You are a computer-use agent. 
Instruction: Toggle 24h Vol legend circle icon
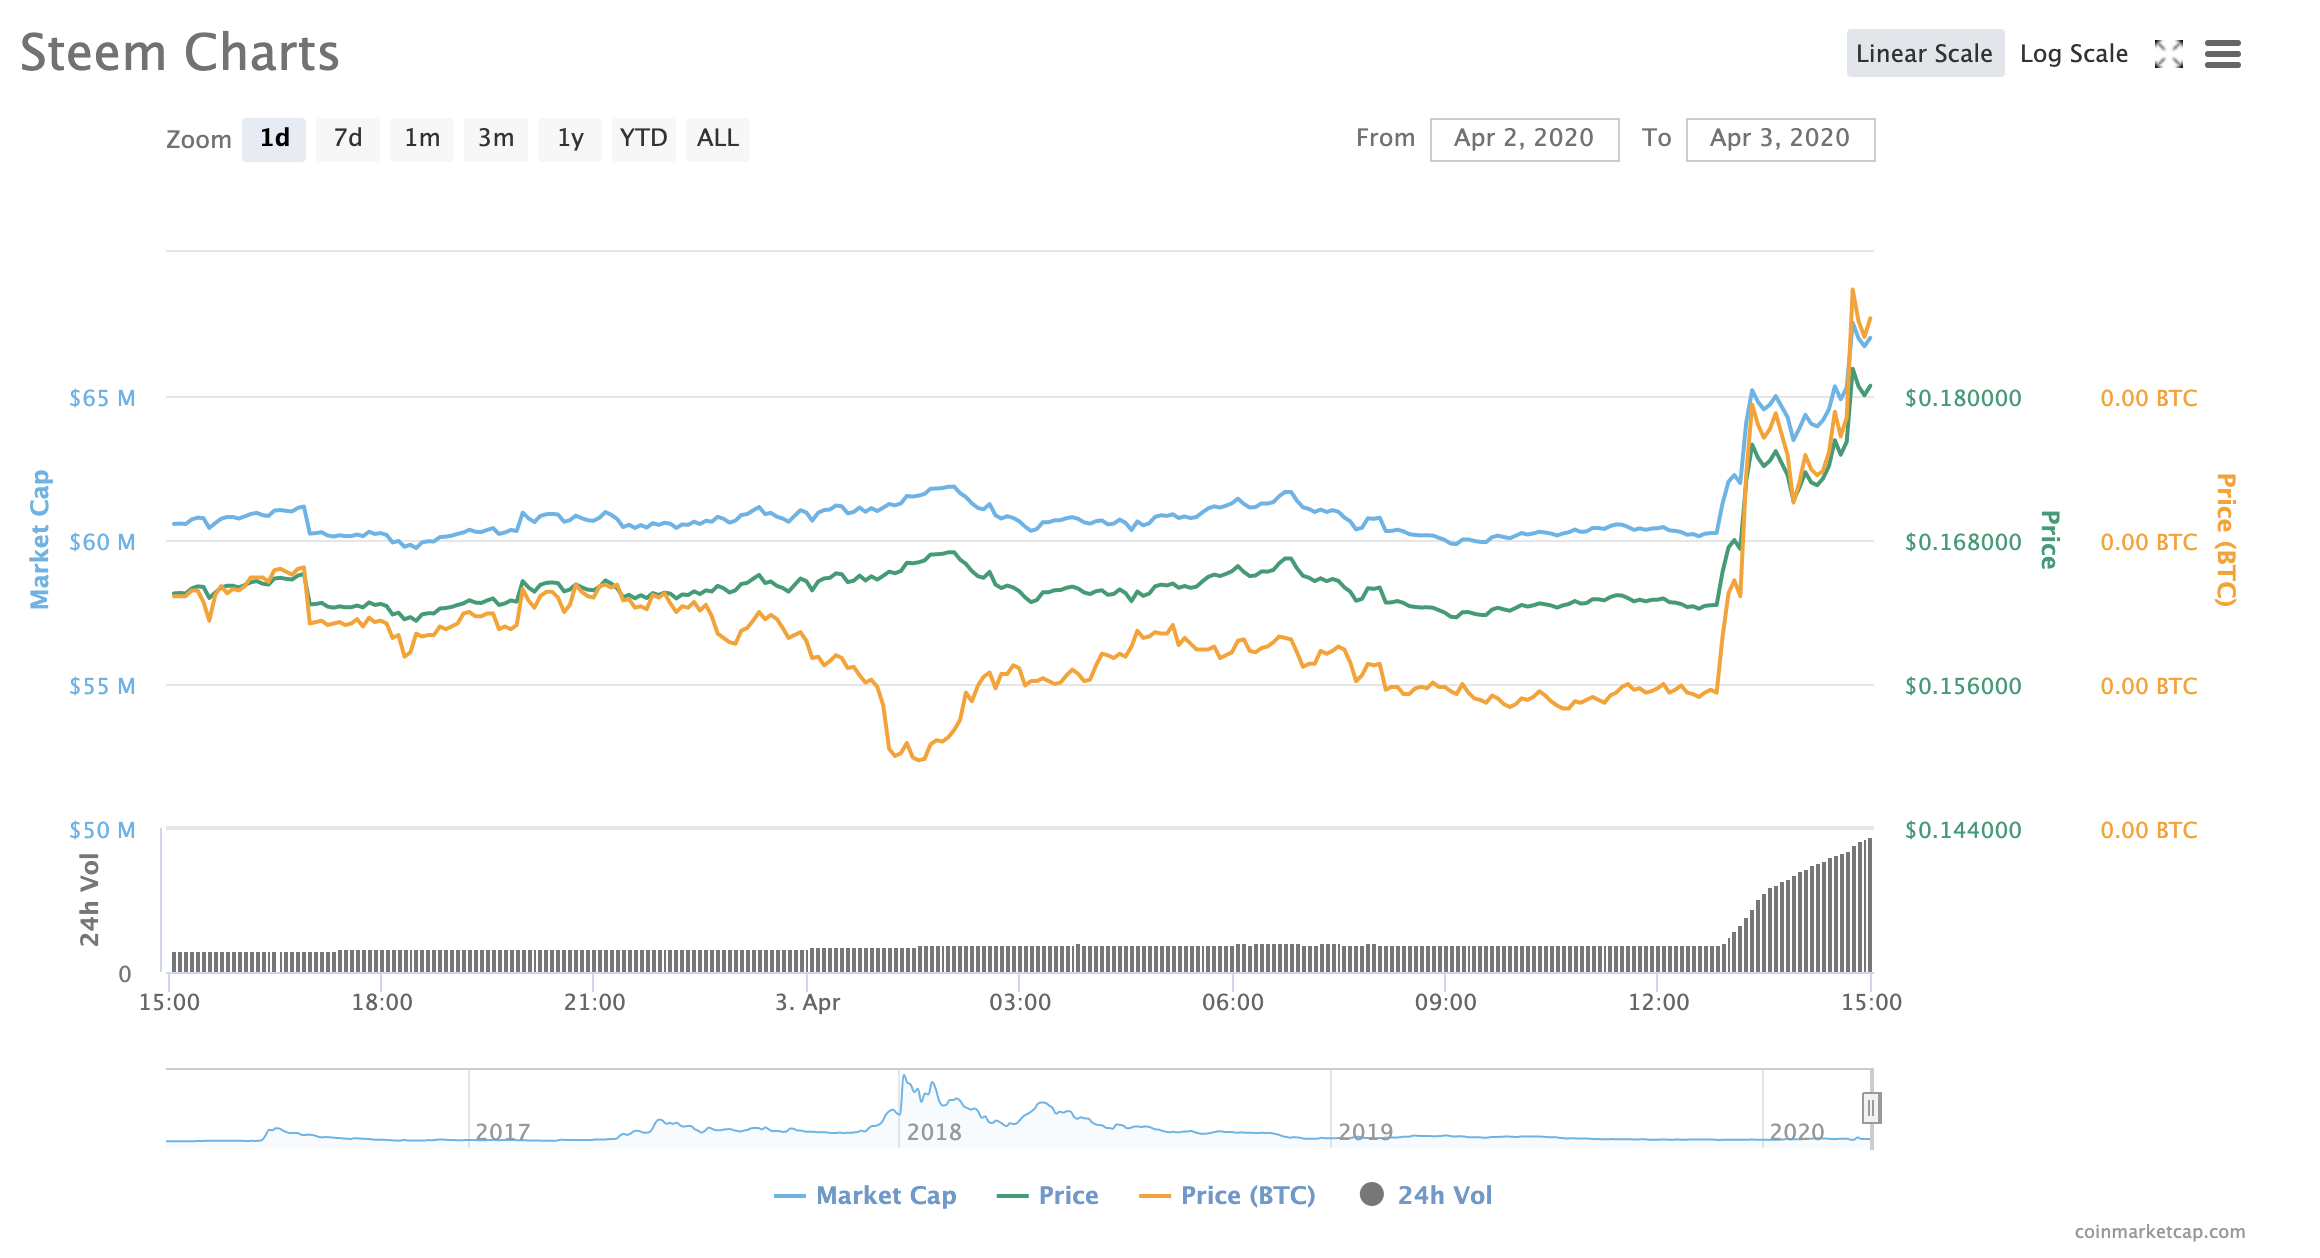point(1372,1194)
